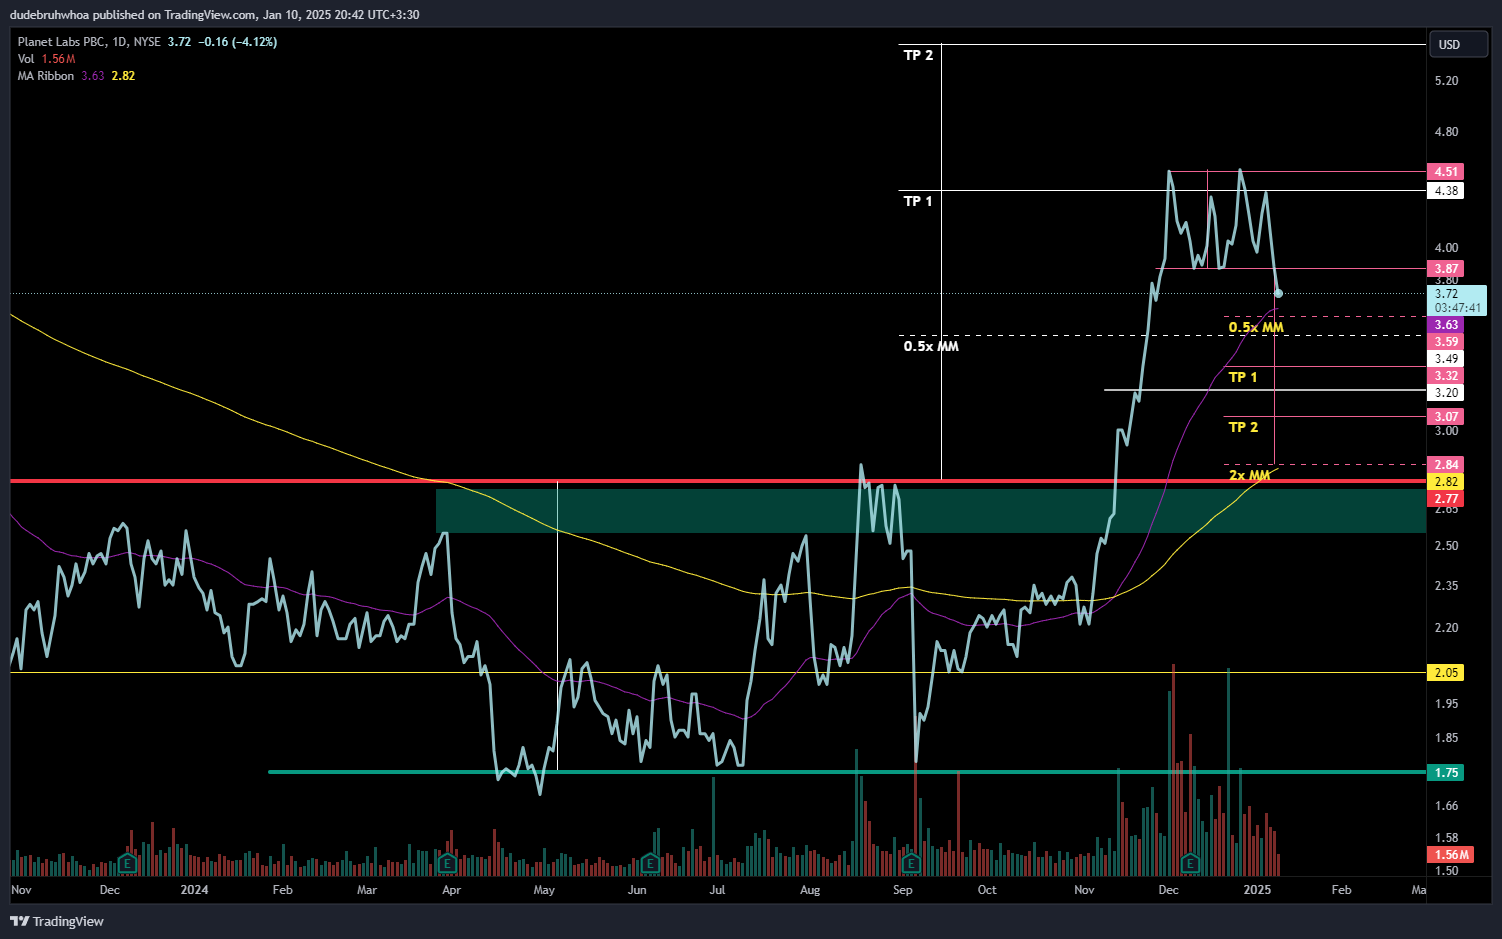Click the white TP 1 label
1502x939 pixels.
point(918,201)
